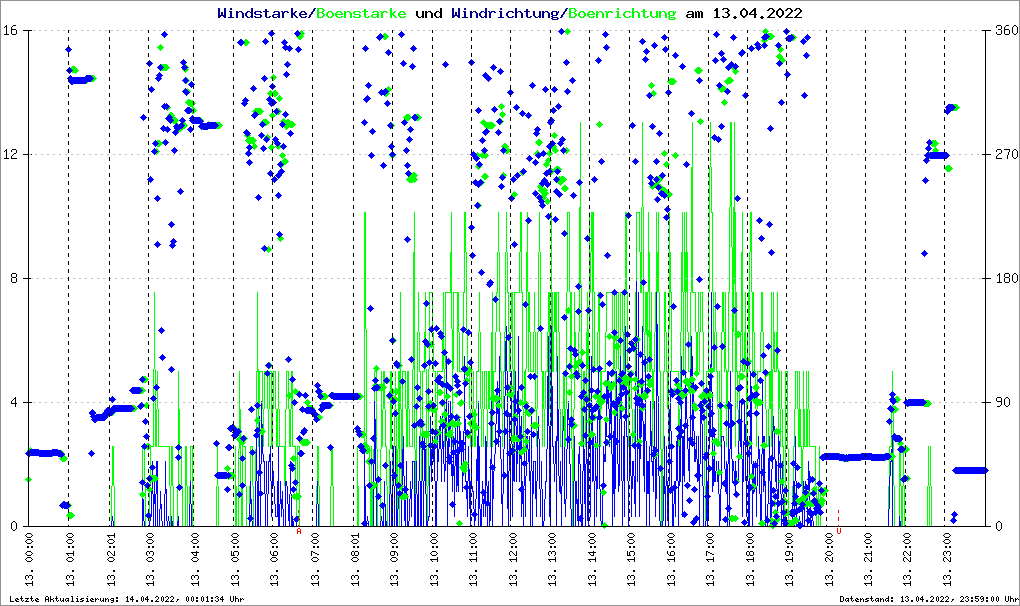Click the 'Datenstand' footer text
The height and width of the screenshot is (606, 1020).
click(928, 599)
